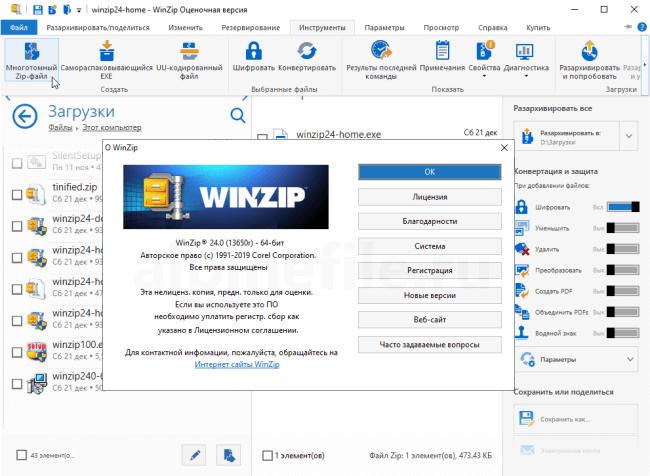Click the pencil edit button at bottom
Screen dimensions: 650x476
pos(194,455)
